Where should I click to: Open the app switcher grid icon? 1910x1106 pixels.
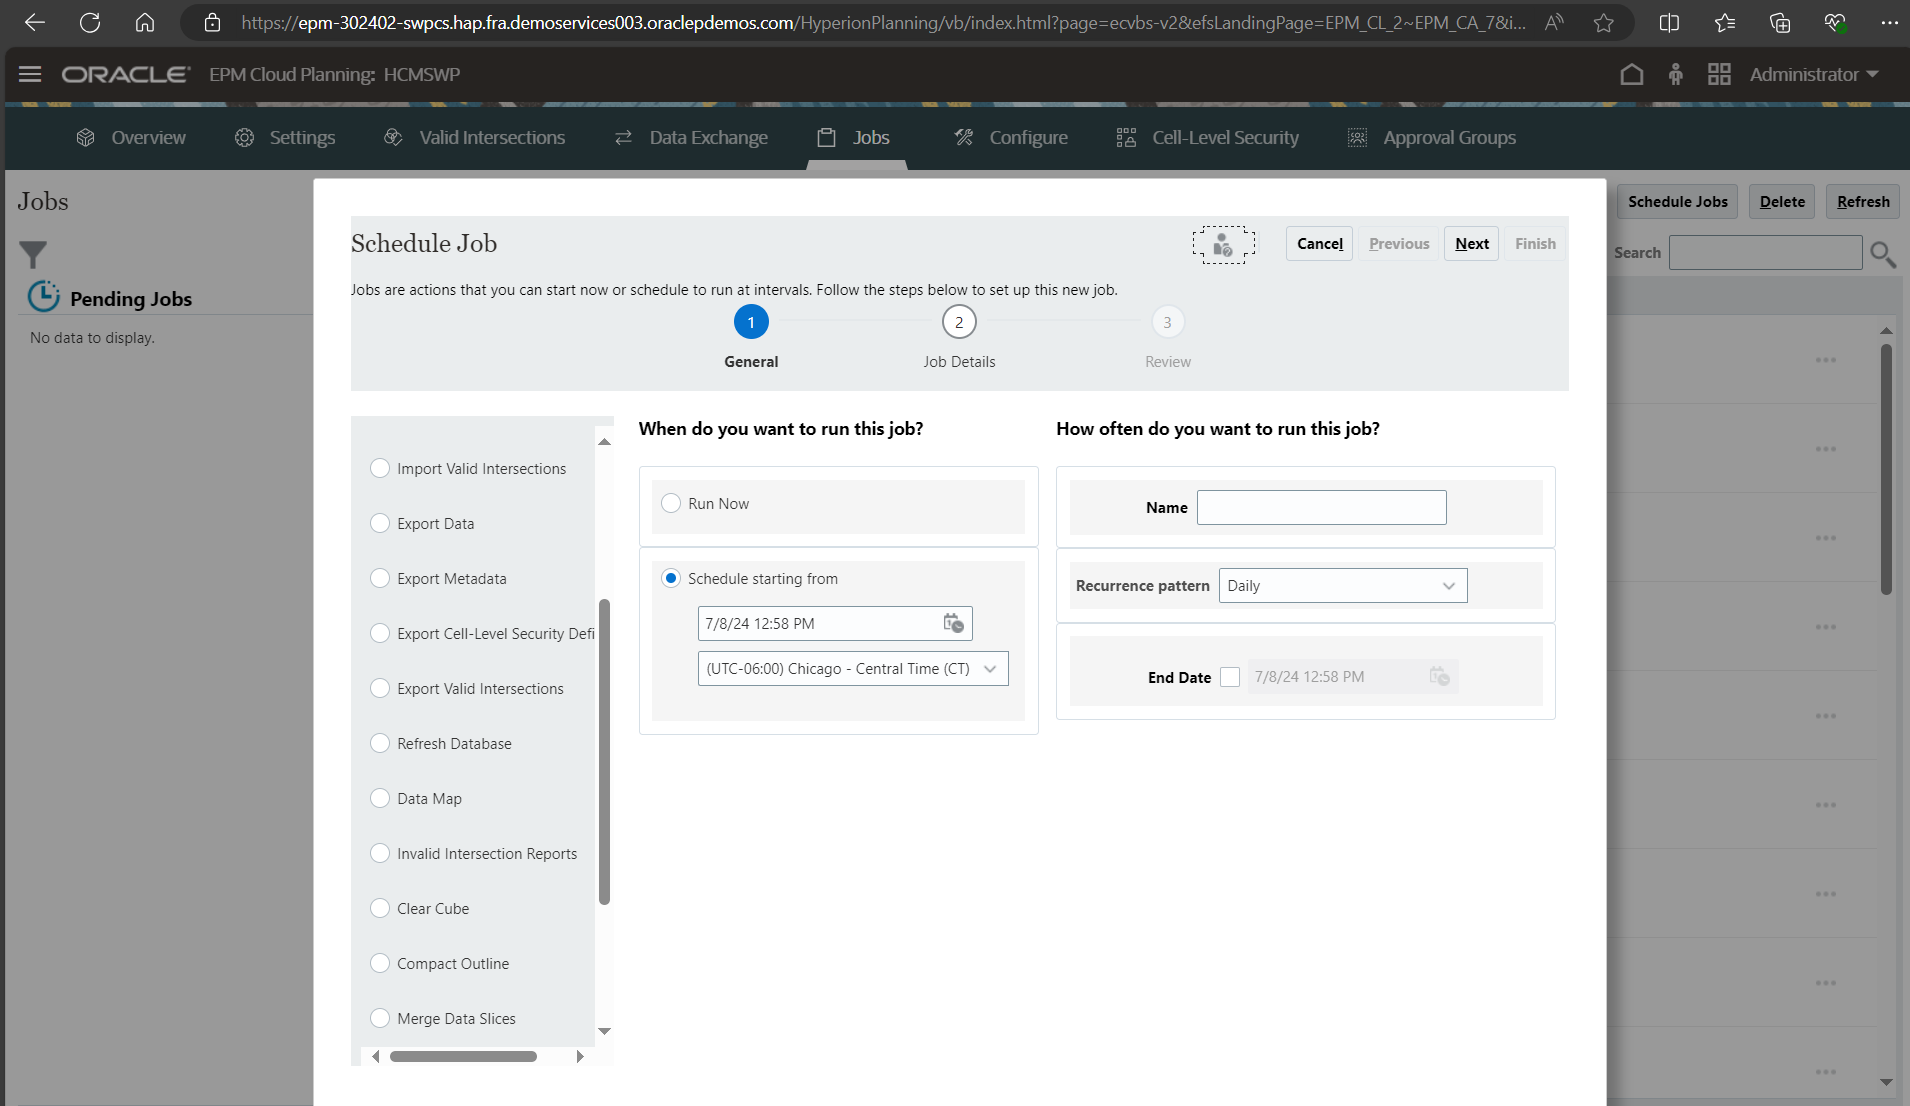(x=1720, y=74)
